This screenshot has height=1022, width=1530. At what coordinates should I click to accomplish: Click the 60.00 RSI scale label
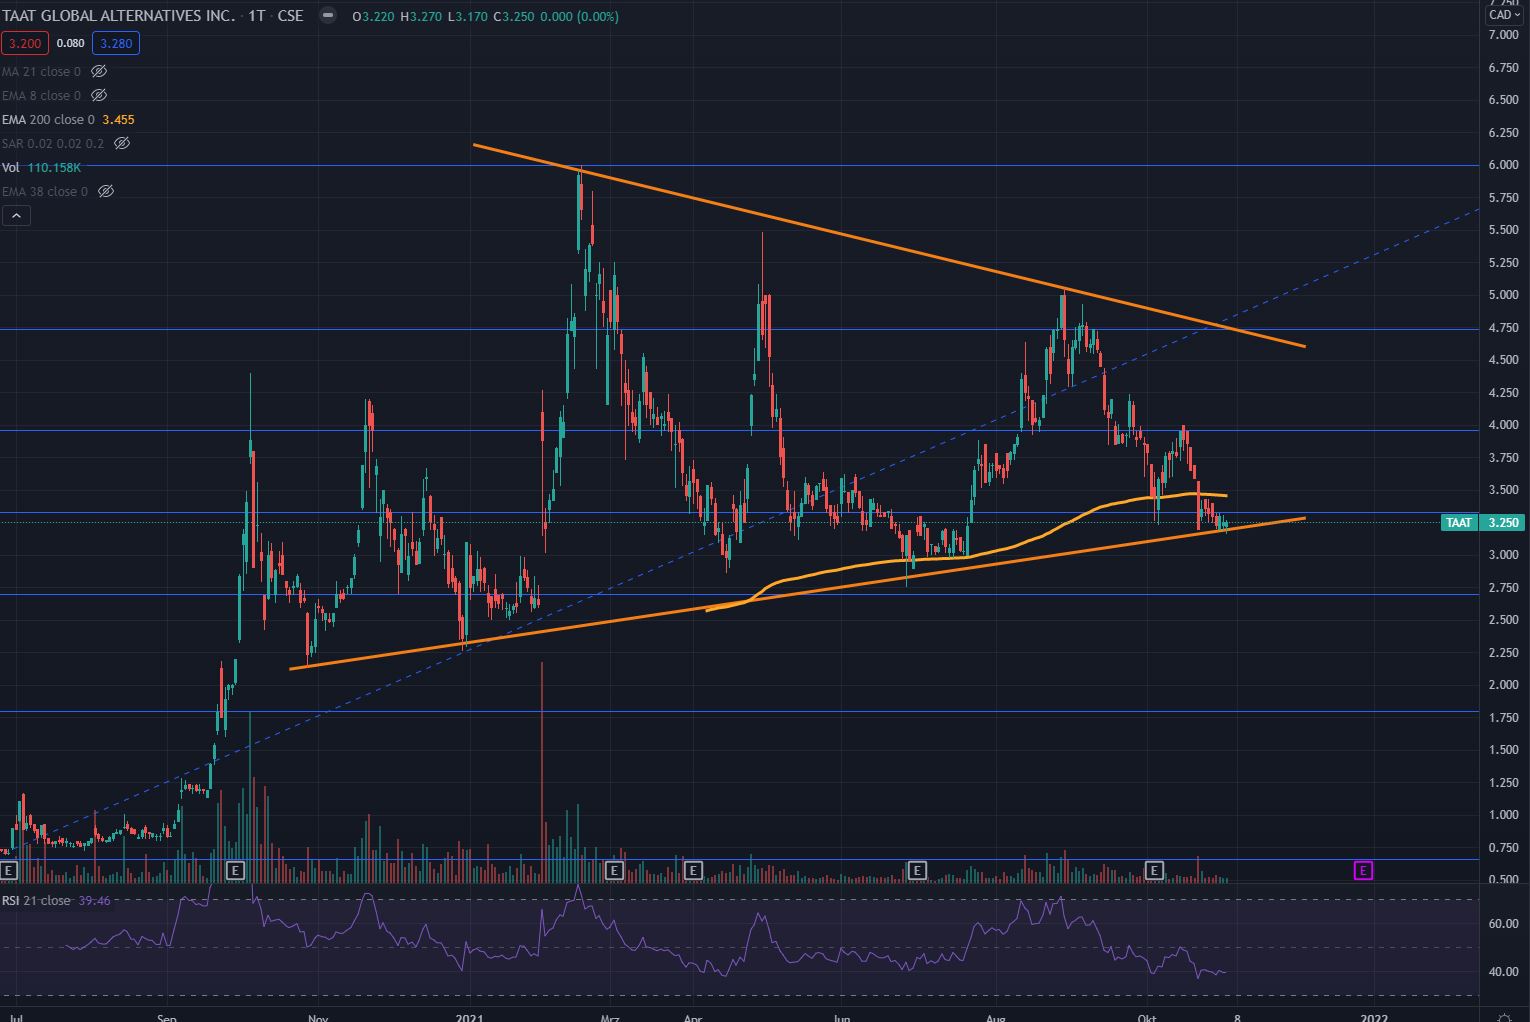pos(1503,924)
